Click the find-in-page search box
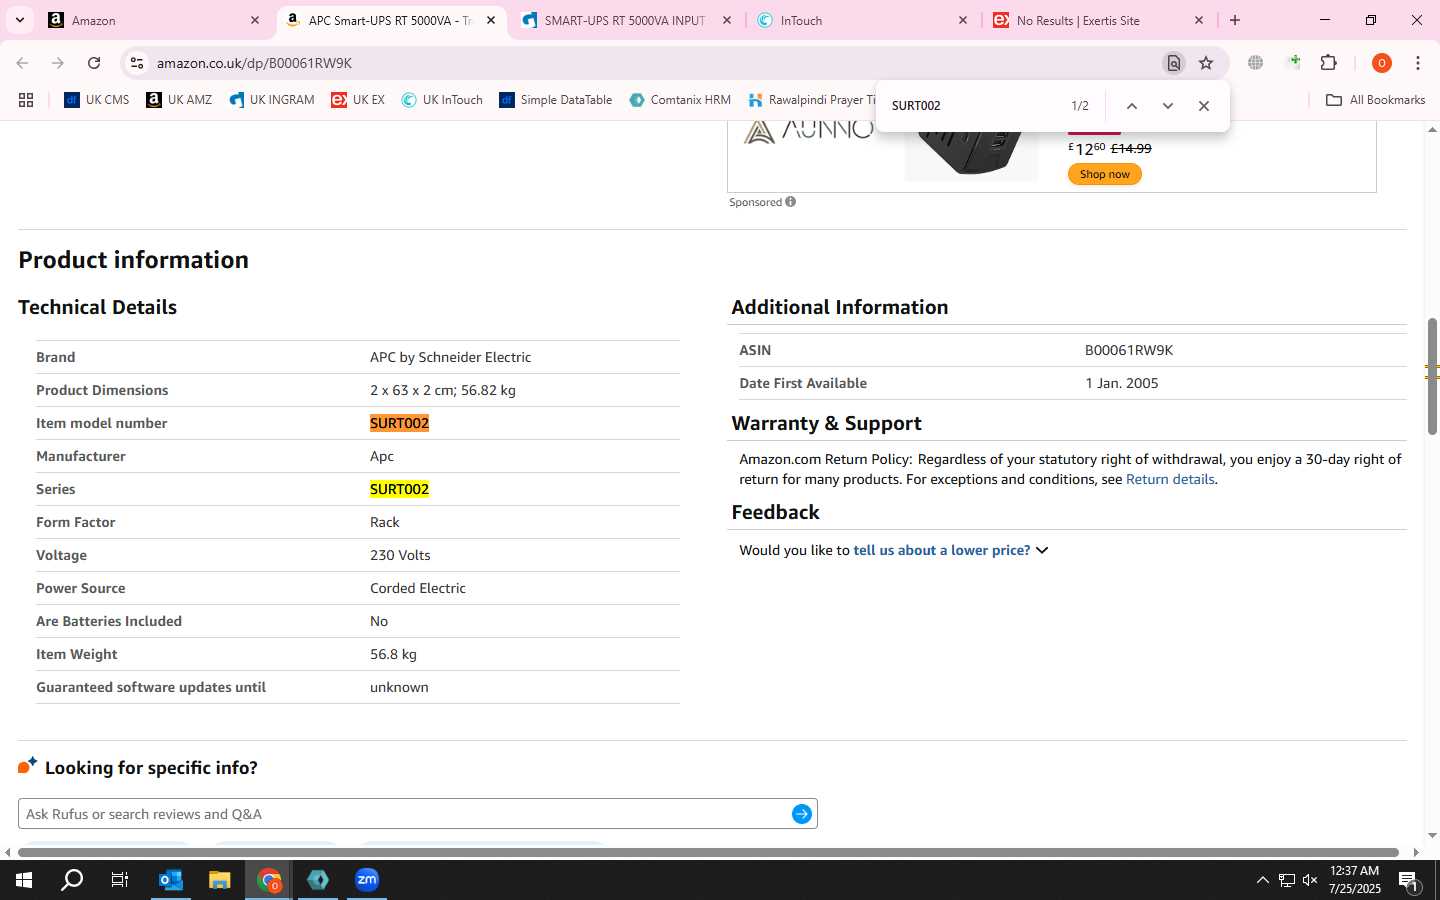The height and width of the screenshot is (900, 1440). [975, 106]
